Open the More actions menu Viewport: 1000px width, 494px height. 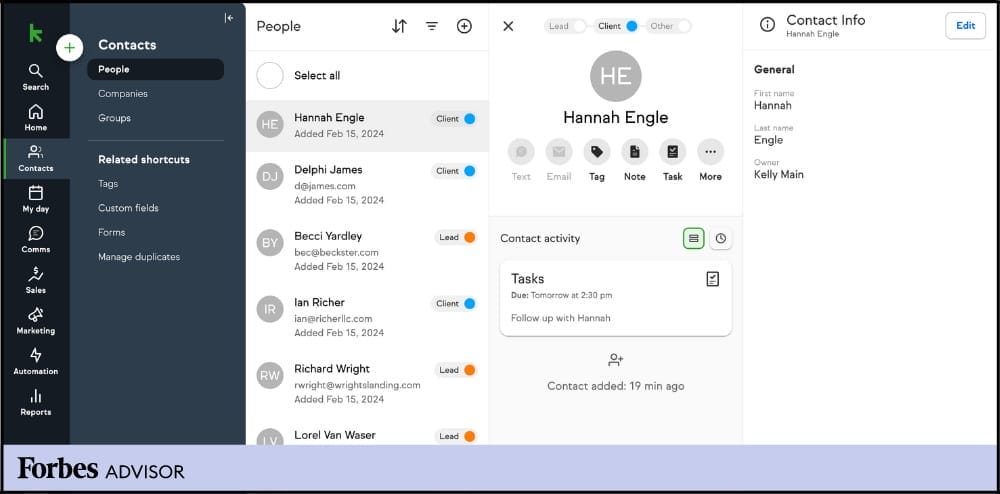click(710, 152)
